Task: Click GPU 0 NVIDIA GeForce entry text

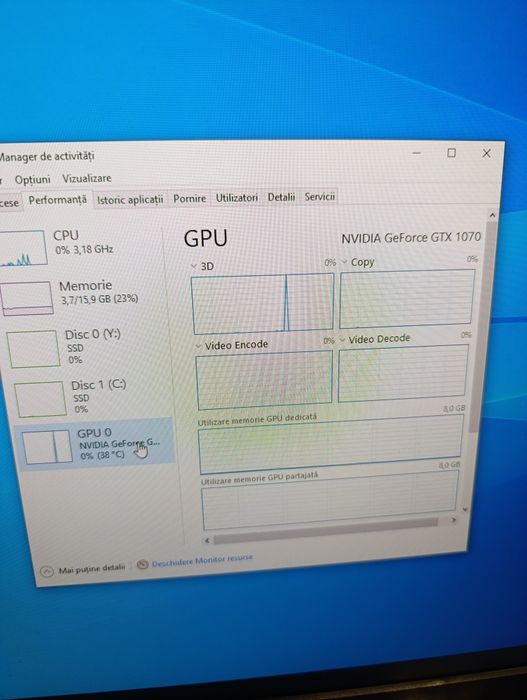Action: click(119, 444)
